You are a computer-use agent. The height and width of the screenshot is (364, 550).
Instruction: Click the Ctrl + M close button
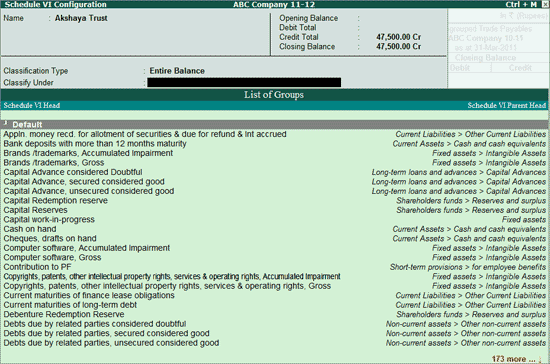(x=544, y=4)
